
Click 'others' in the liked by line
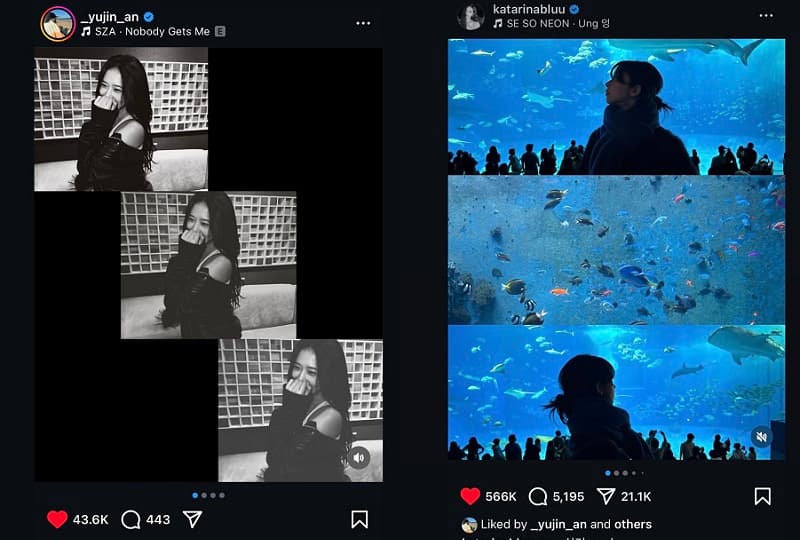[x=632, y=524]
